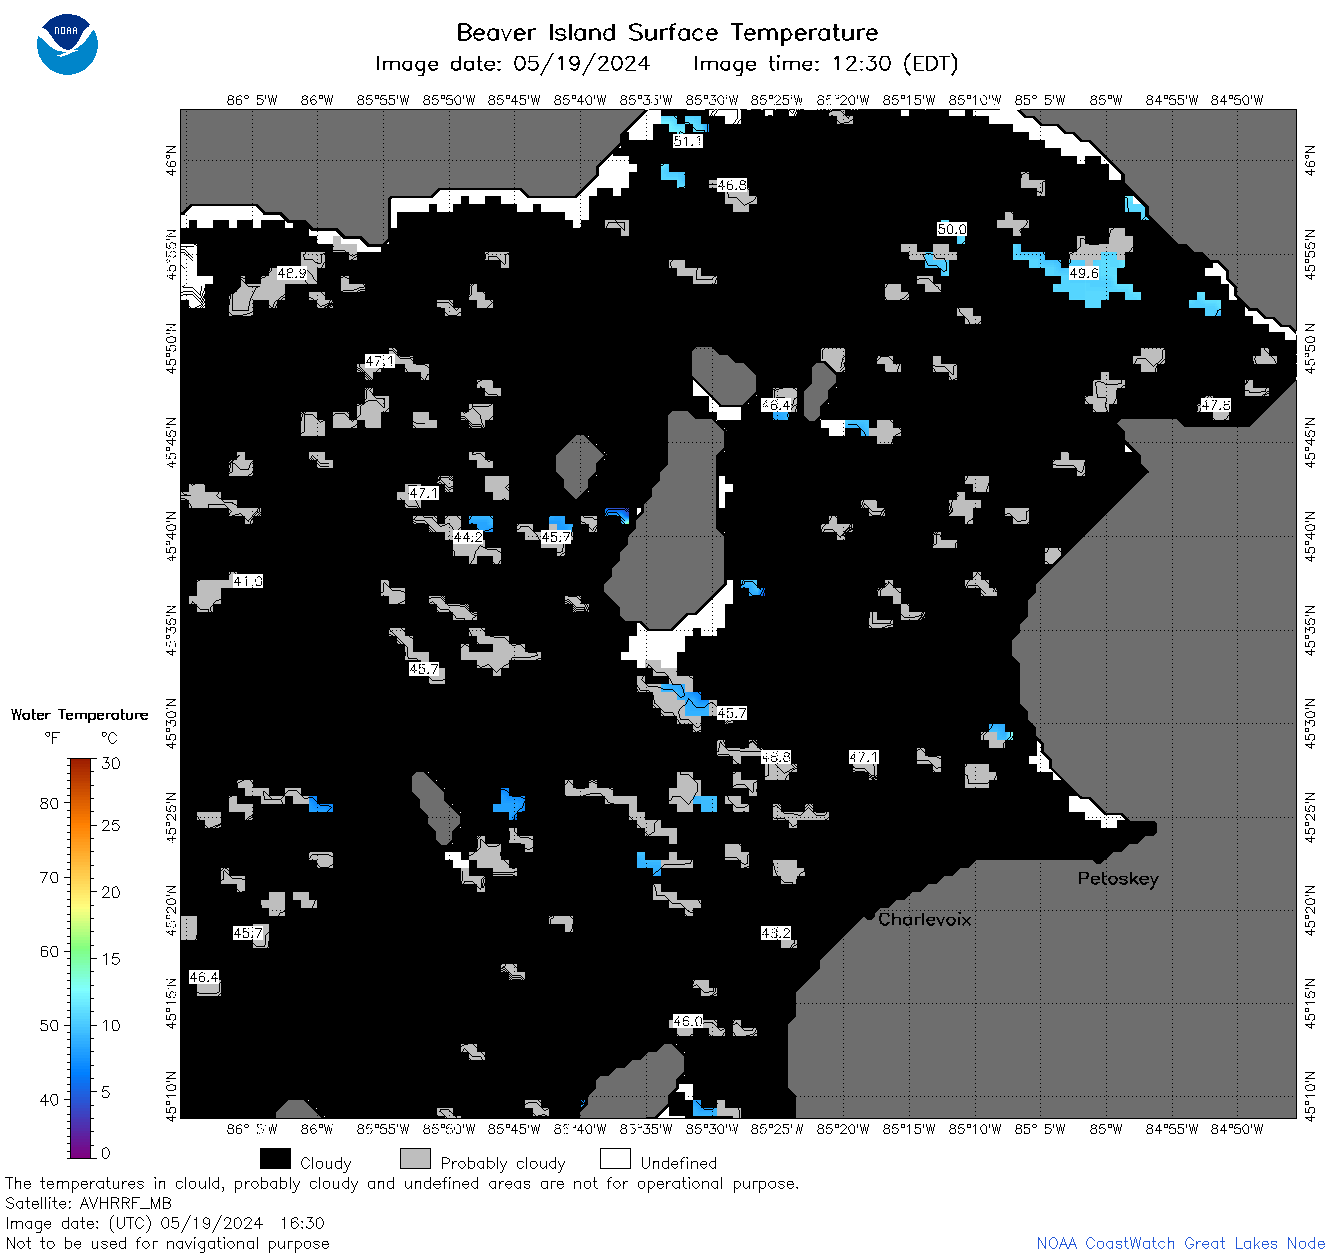Click the 'Not to be used for navigational purpose' note

click(167, 1243)
